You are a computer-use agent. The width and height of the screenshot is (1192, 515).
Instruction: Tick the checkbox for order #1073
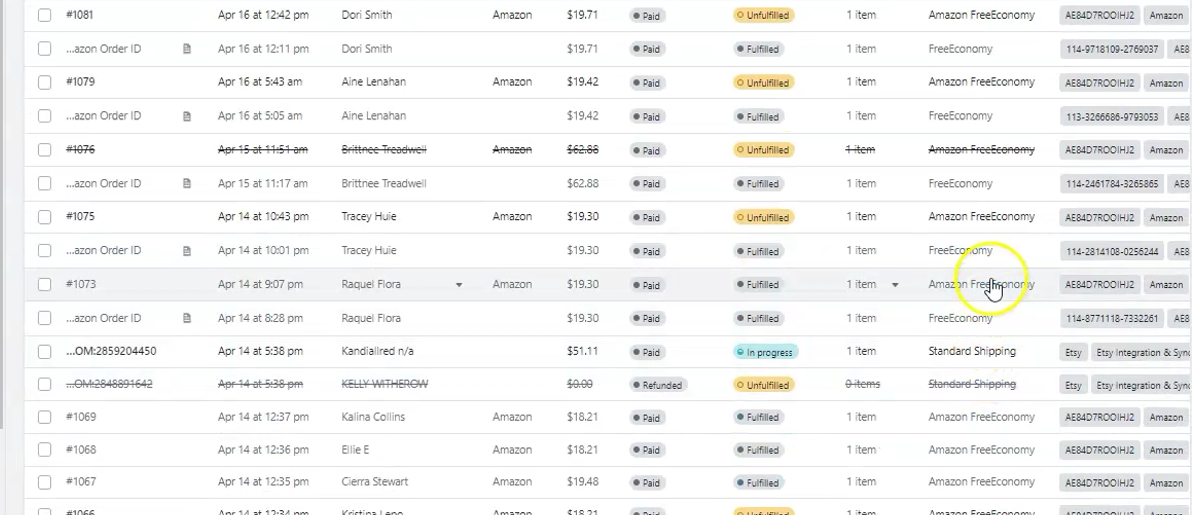[45, 284]
